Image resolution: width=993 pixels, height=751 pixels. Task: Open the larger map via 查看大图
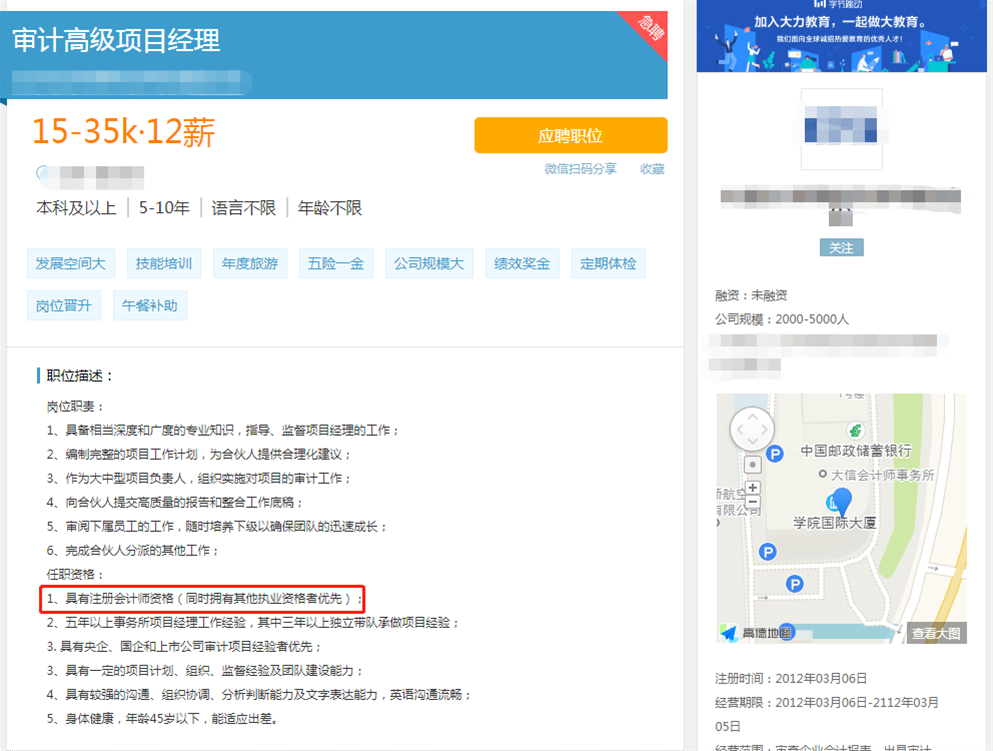pos(937,632)
